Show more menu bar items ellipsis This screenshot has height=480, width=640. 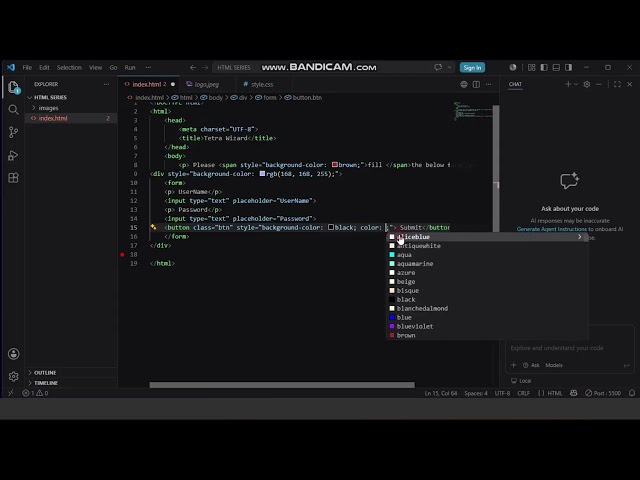click(148, 67)
